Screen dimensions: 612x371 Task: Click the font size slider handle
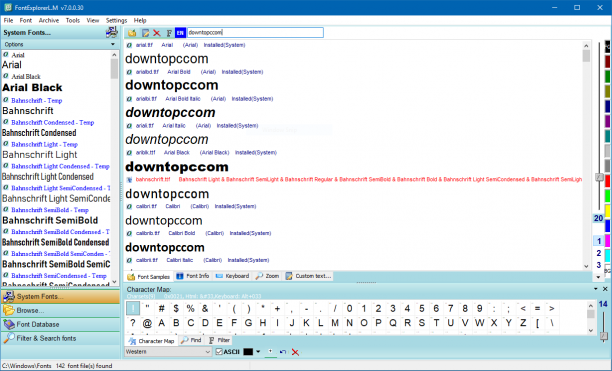click(599, 177)
